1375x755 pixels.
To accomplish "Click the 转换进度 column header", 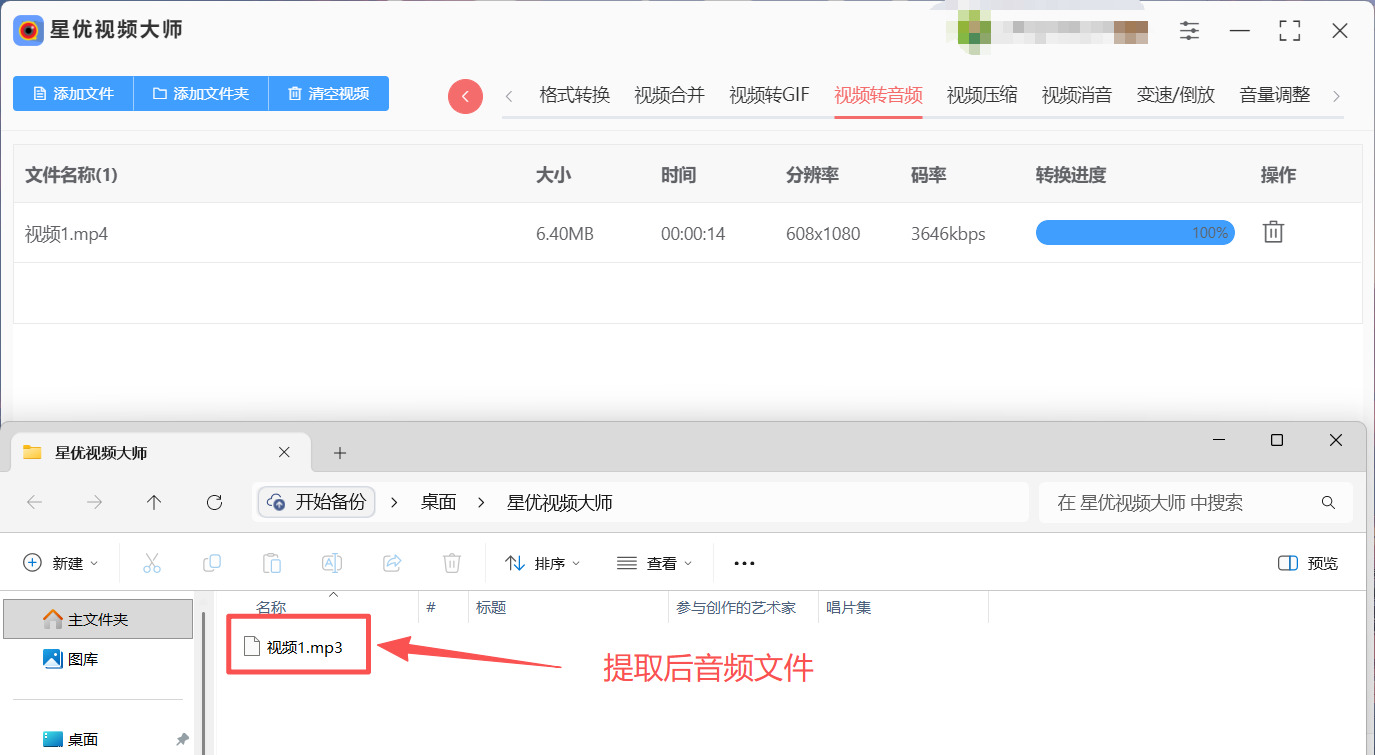I will (1071, 175).
